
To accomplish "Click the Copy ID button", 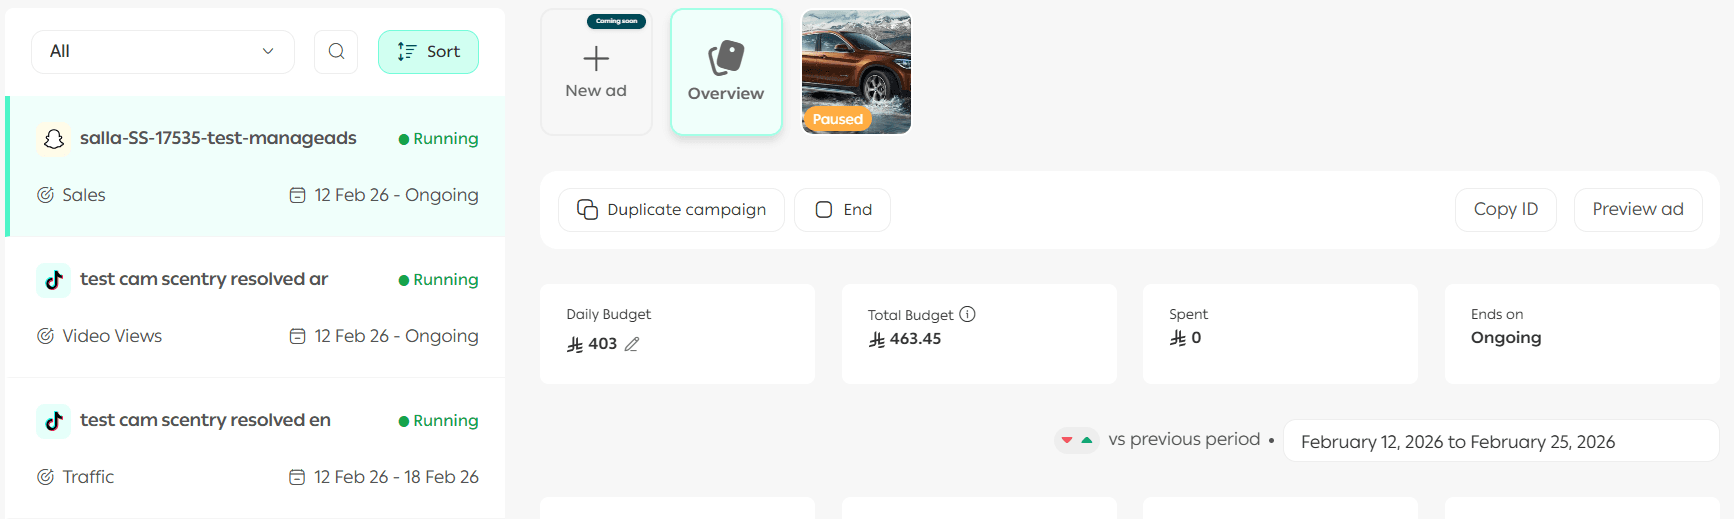I will [x=1505, y=210].
